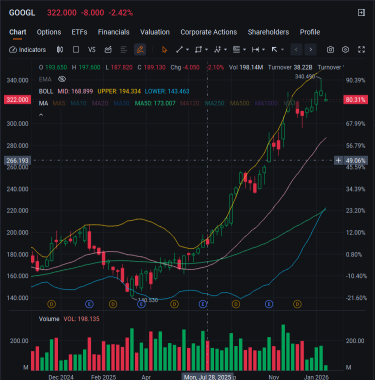The width and height of the screenshot is (375, 380).
Task: Toggle the MA30 line label
Action: (121, 103)
